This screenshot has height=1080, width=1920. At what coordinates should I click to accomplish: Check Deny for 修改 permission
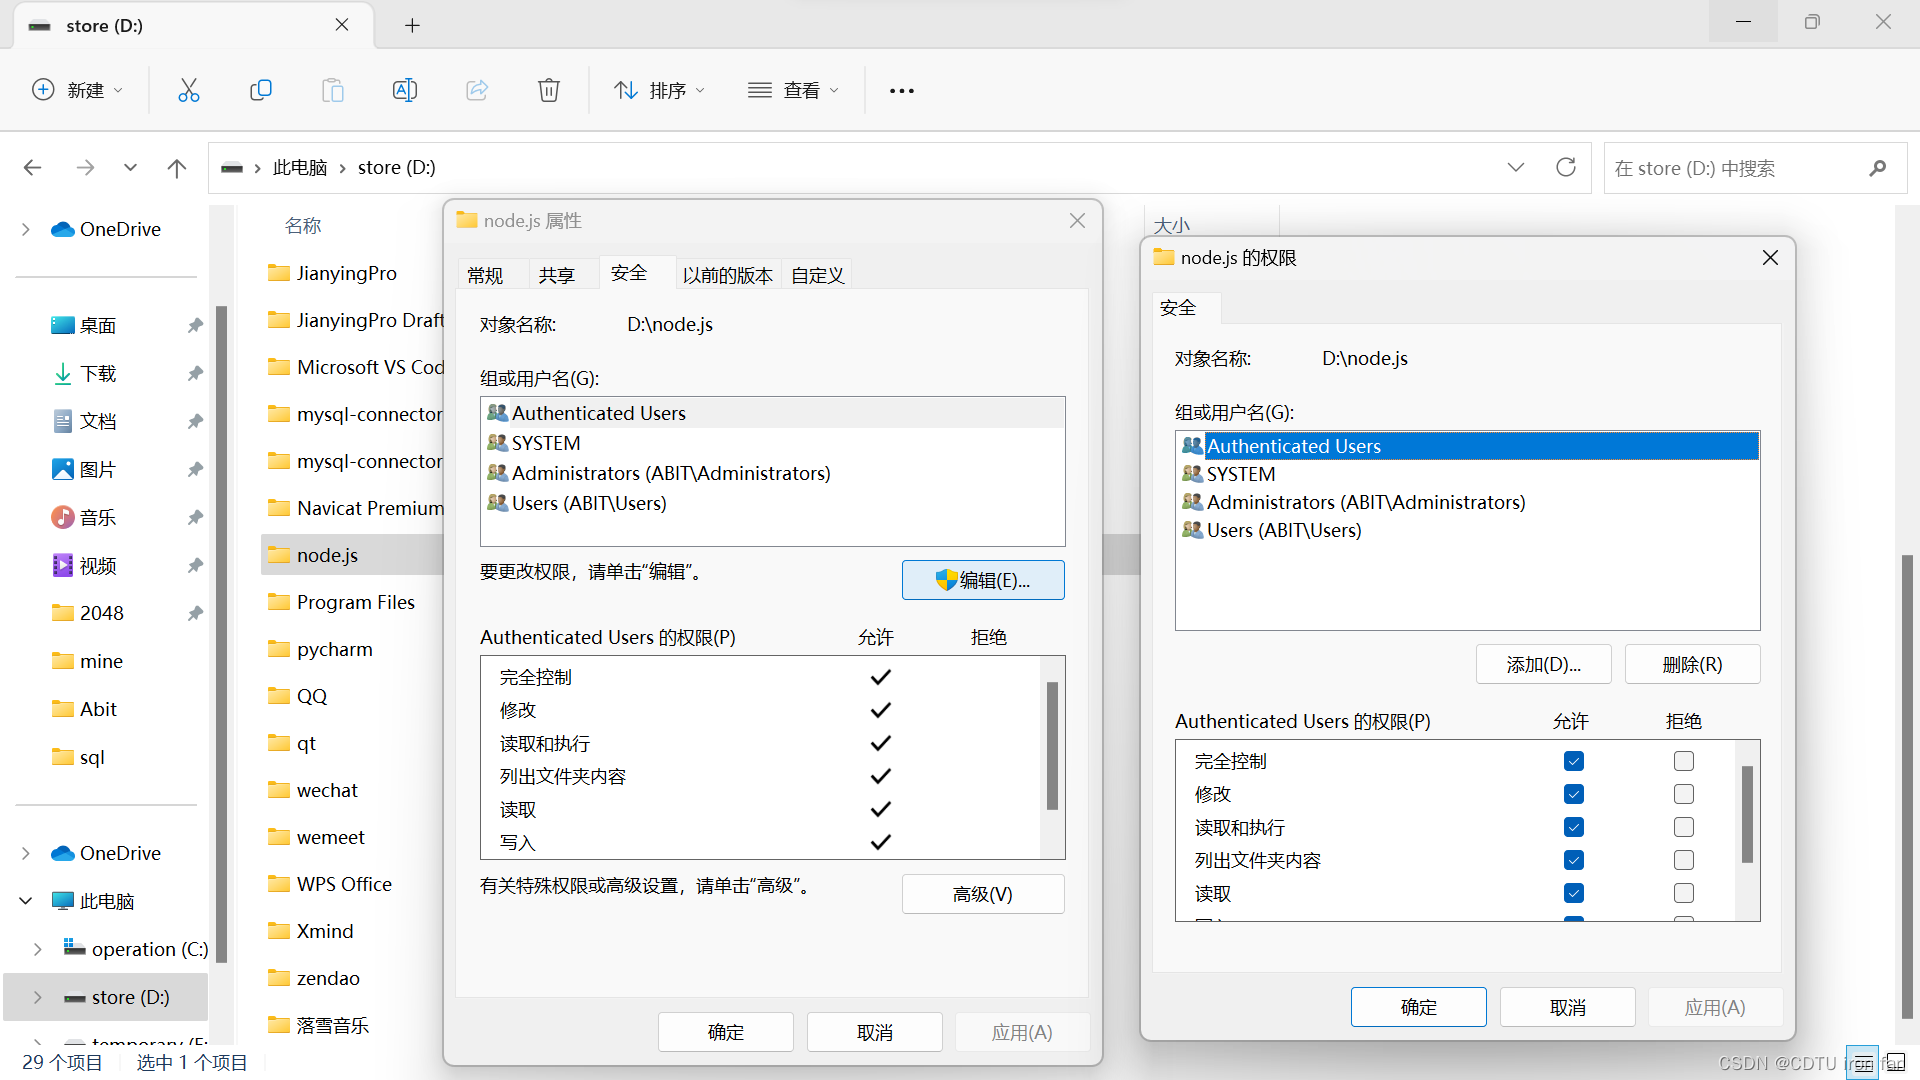pyautogui.click(x=1684, y=794)
